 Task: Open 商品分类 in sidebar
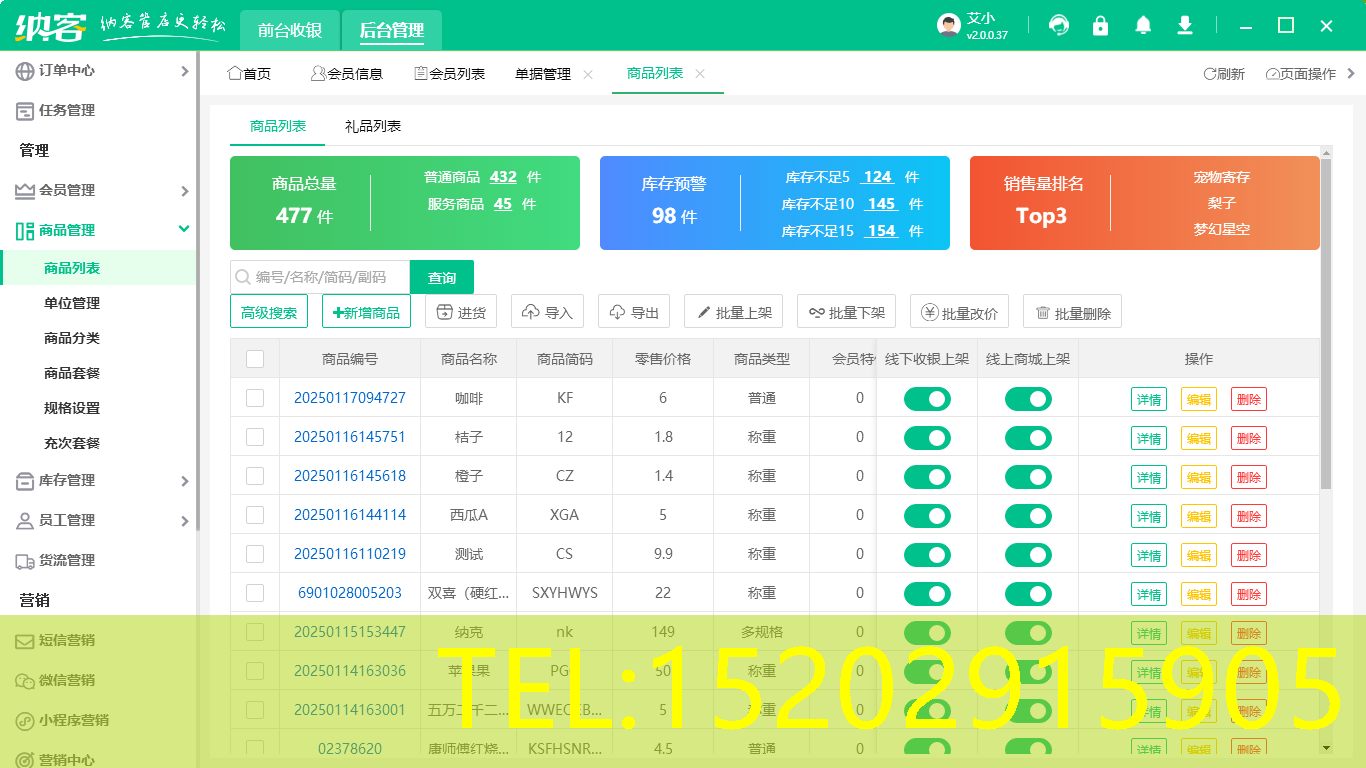pos(72,338)
